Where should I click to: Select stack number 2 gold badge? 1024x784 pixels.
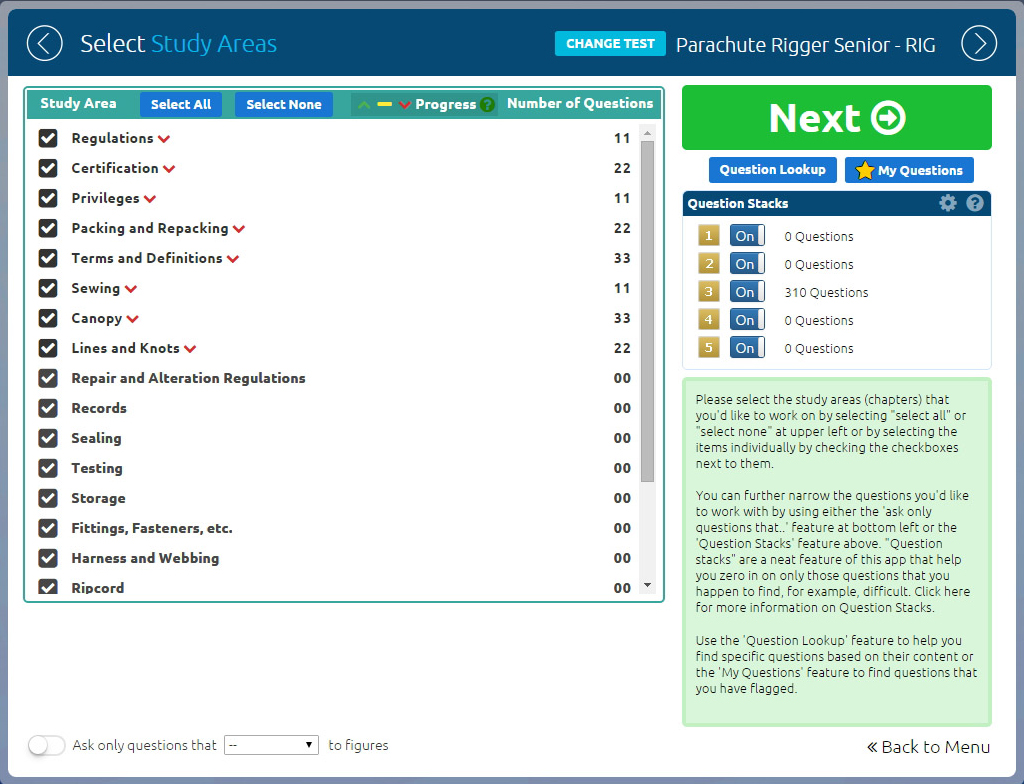pos(709,264)
